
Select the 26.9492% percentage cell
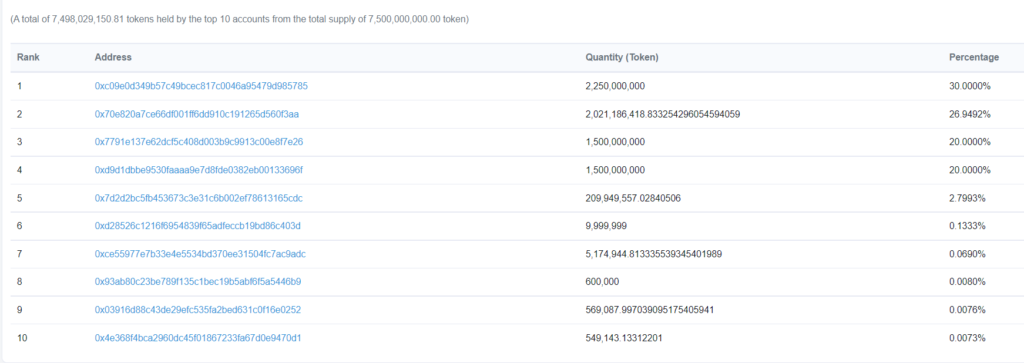970,114
